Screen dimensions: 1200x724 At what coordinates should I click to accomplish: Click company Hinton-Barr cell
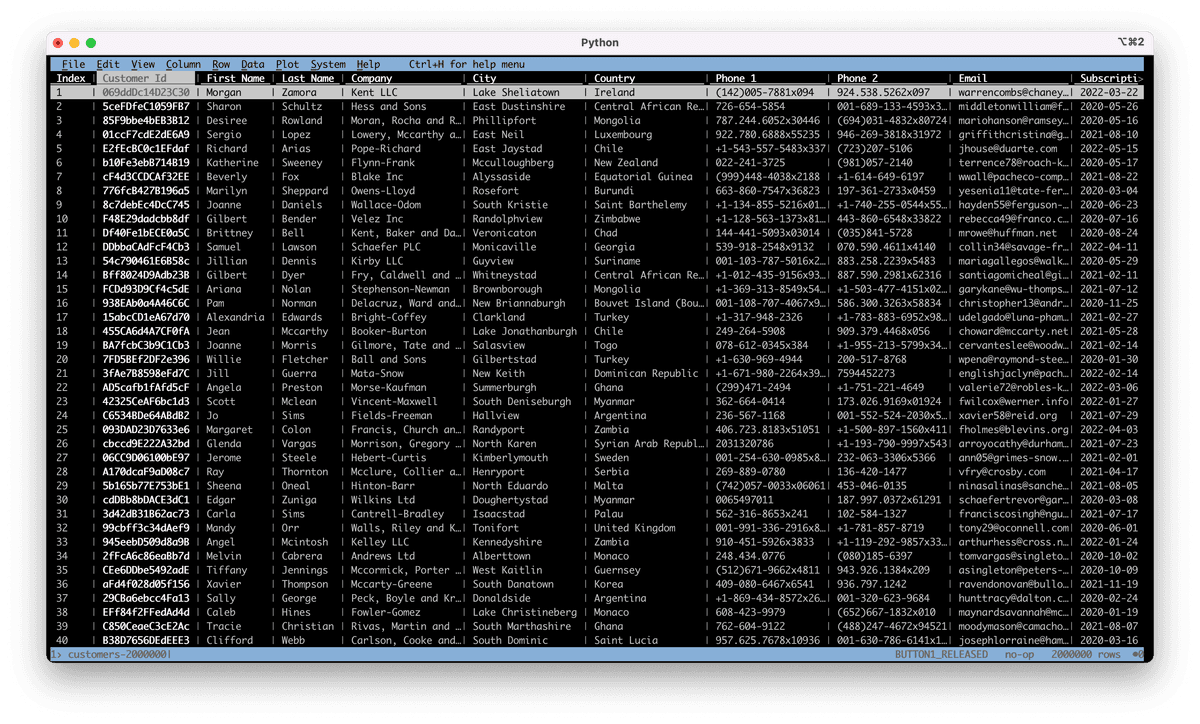383,486
